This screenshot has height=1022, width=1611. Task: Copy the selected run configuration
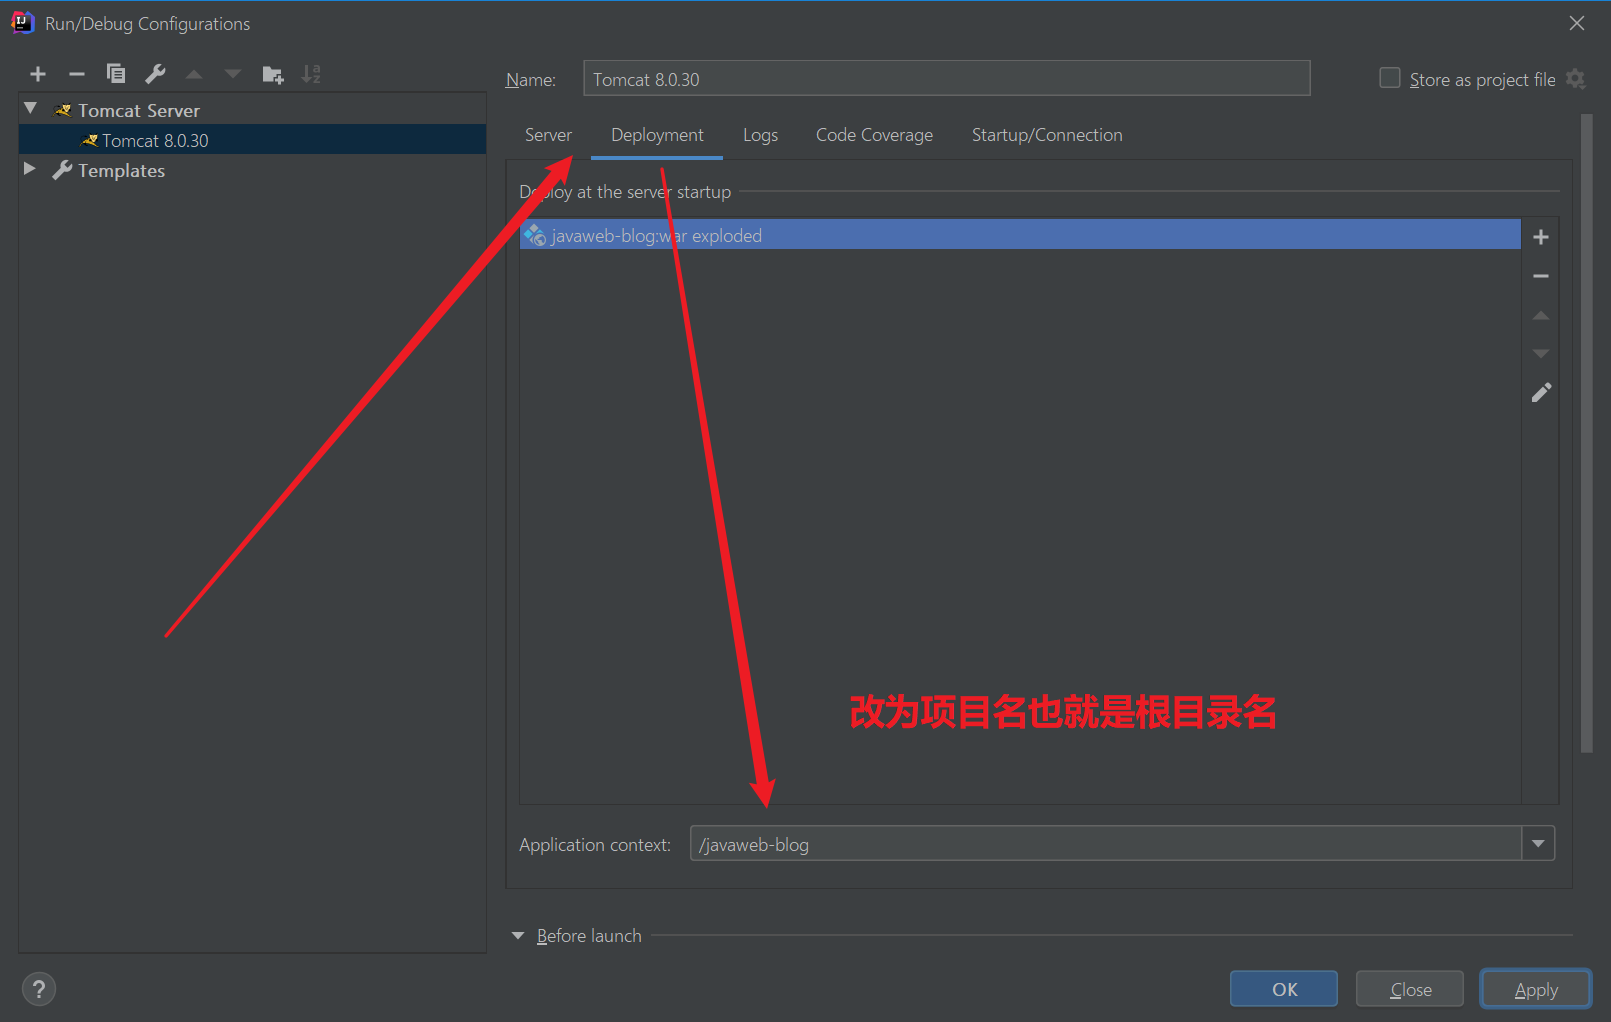[x=116, y=74]
